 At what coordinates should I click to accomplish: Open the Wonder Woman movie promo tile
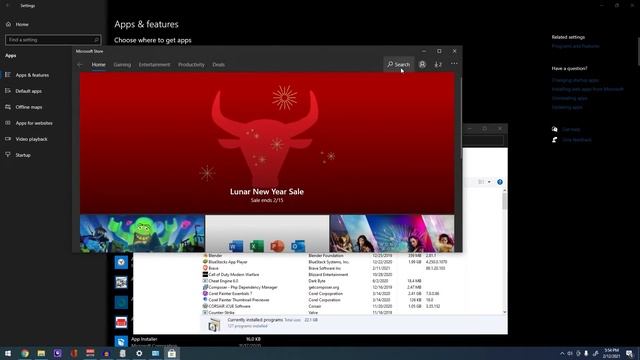coord(392,233)
